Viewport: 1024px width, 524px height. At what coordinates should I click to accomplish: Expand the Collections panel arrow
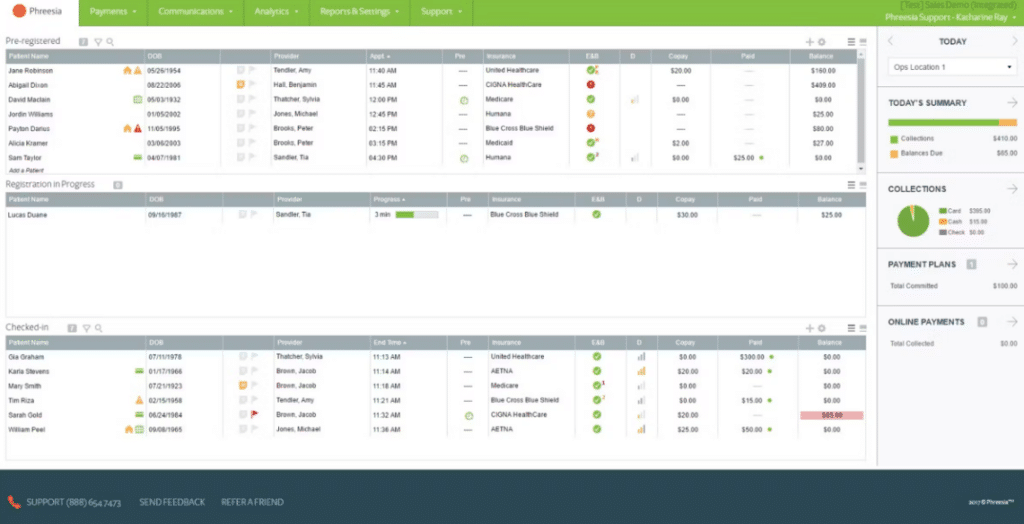[x=1012, y=189]
